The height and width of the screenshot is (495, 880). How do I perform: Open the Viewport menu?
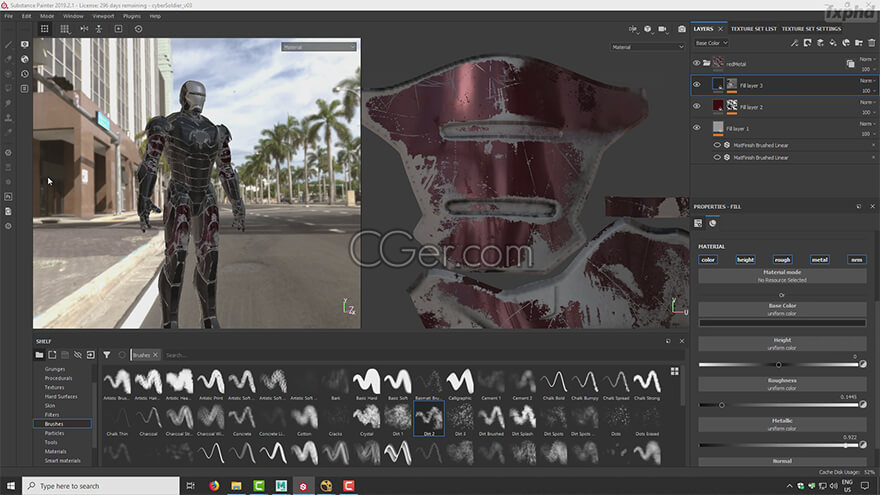(103, 16)
